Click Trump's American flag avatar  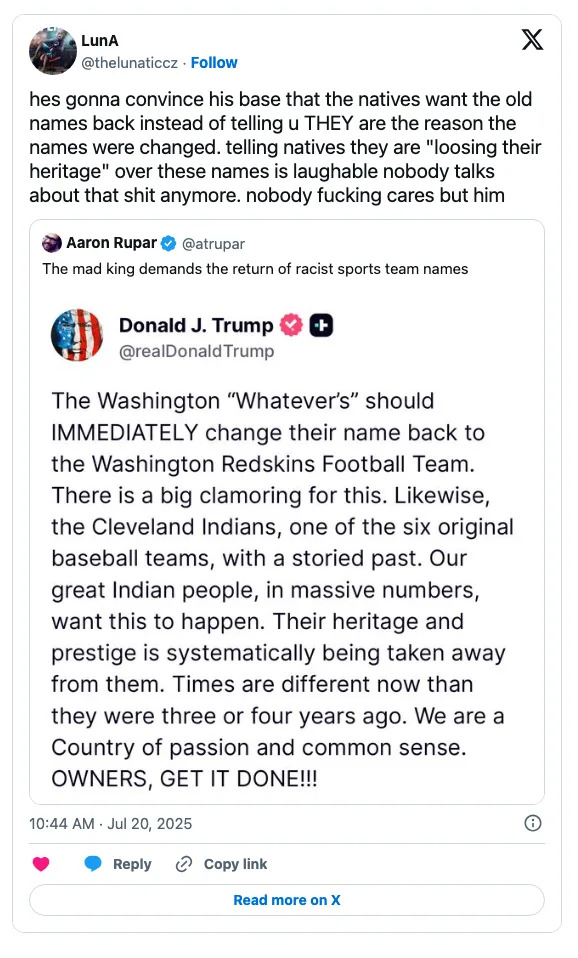pyautogui.click(x=77, y=335)
